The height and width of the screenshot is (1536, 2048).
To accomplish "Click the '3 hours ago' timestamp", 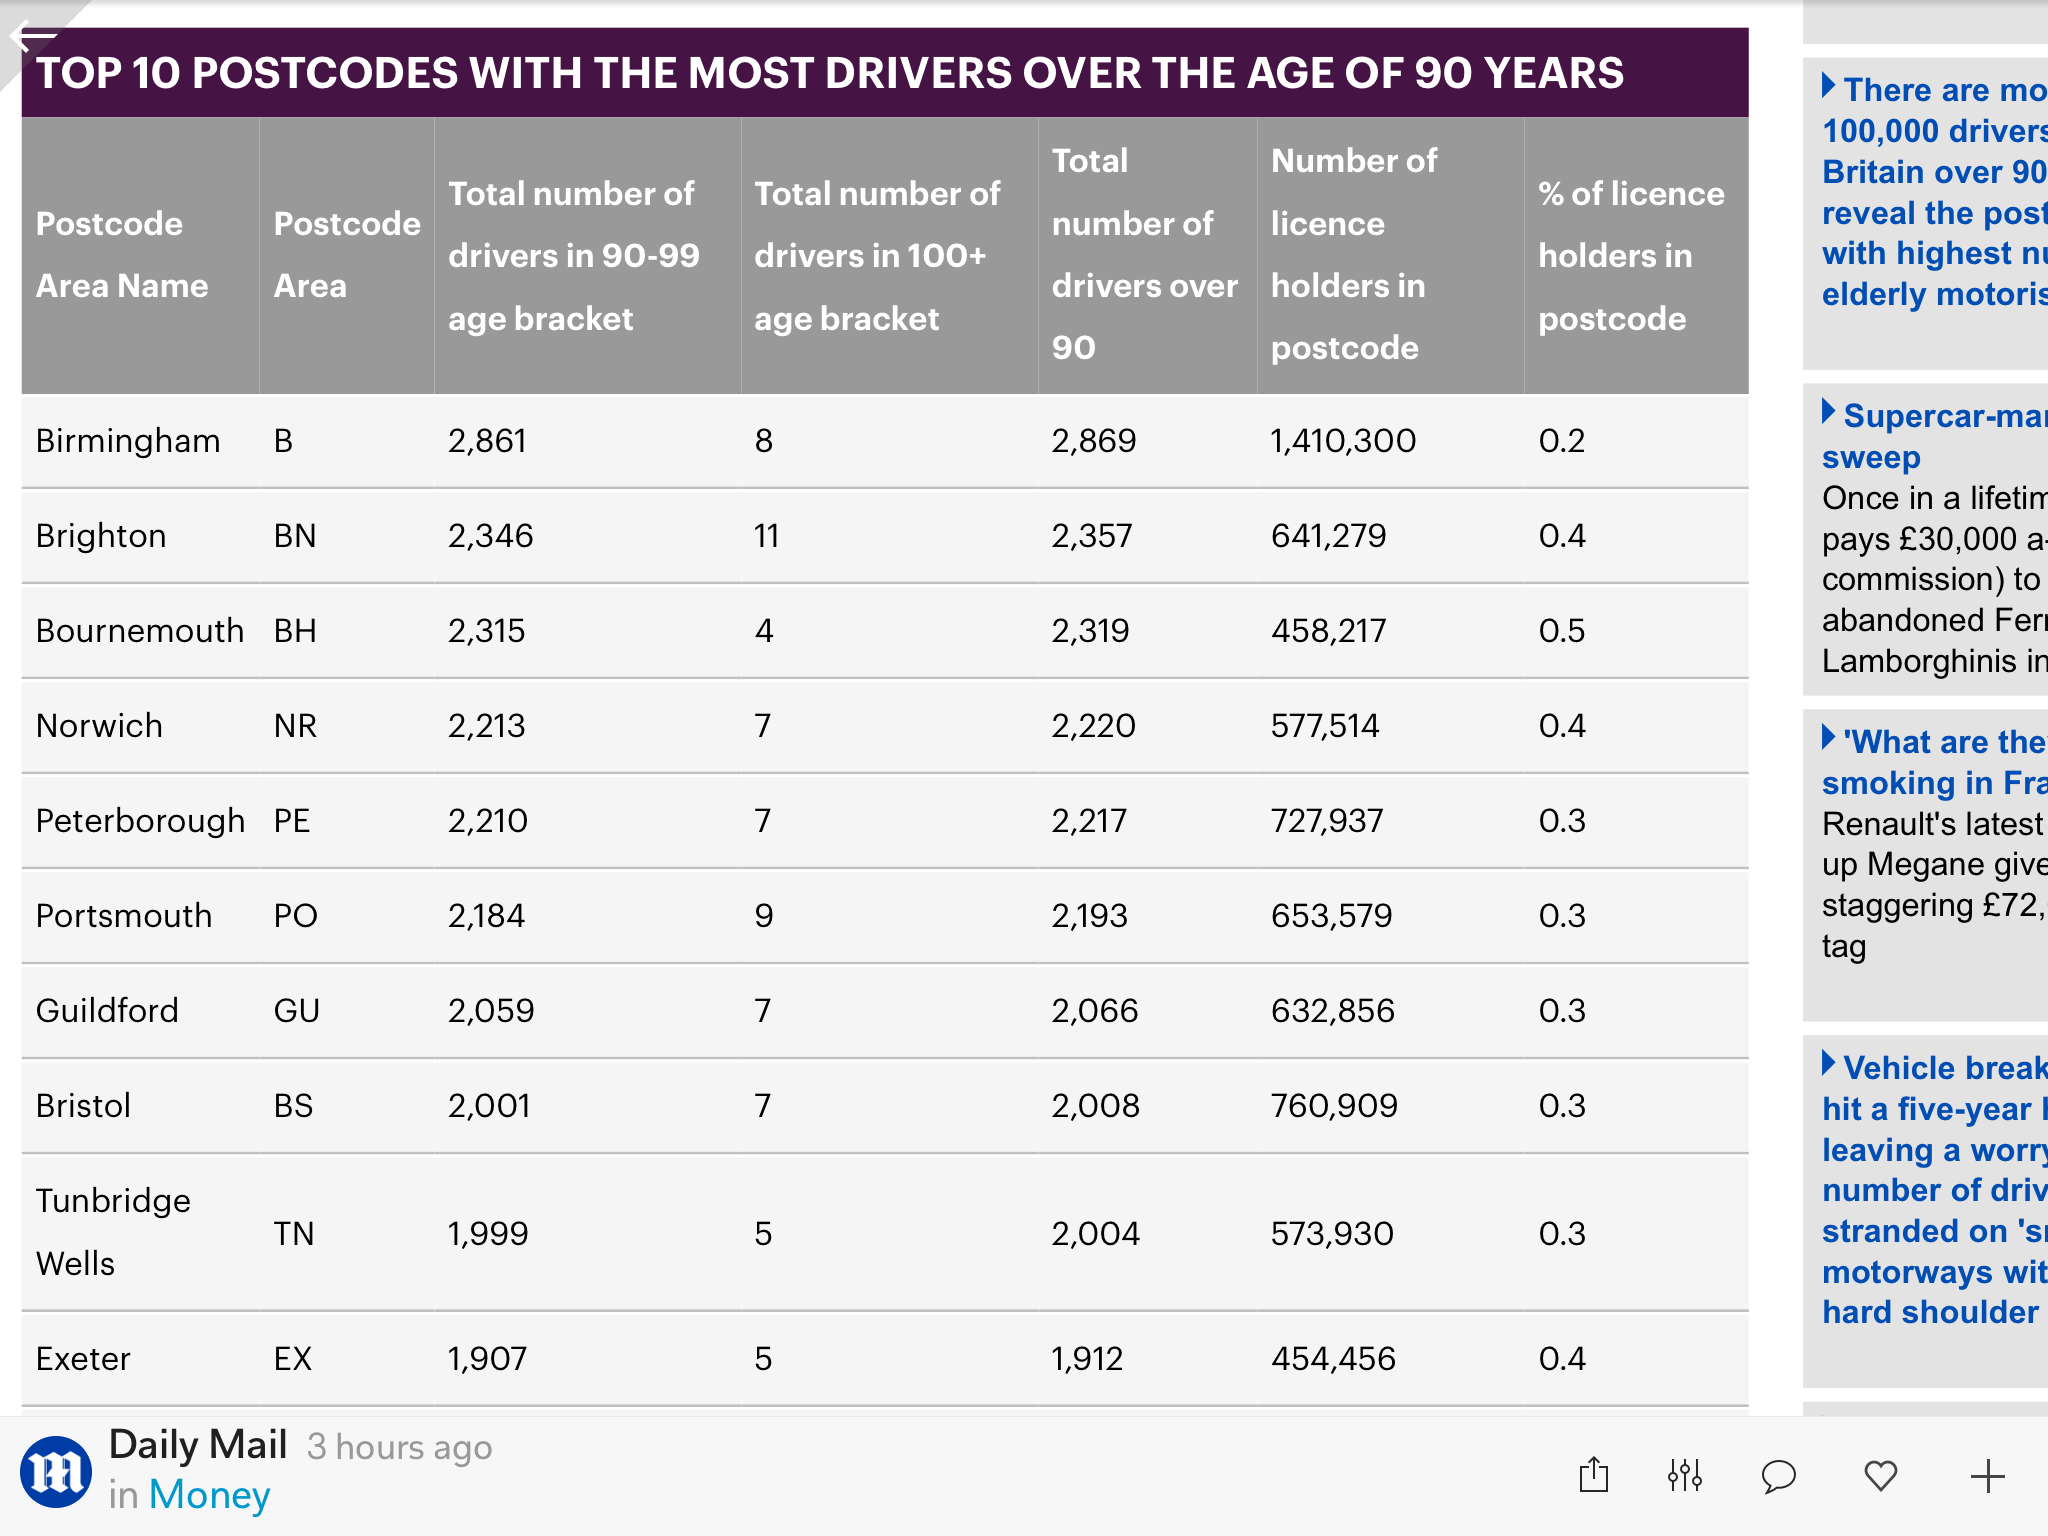I will [399, 1447].
